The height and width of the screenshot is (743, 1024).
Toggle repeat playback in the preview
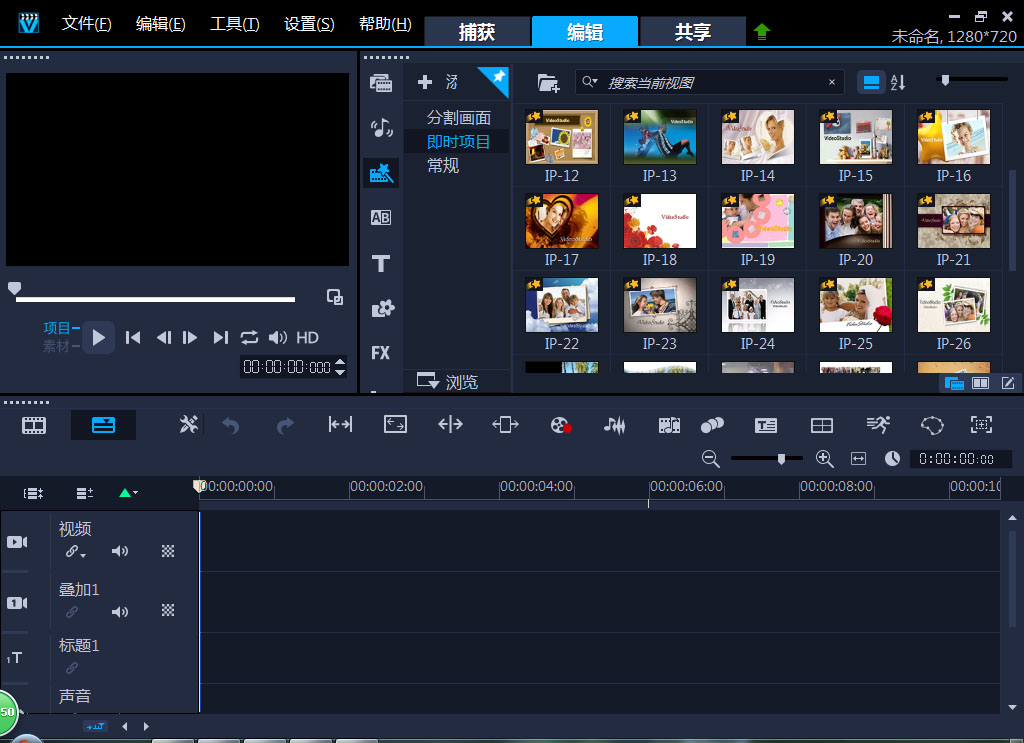pyautogui.click(x=249, y=338)
